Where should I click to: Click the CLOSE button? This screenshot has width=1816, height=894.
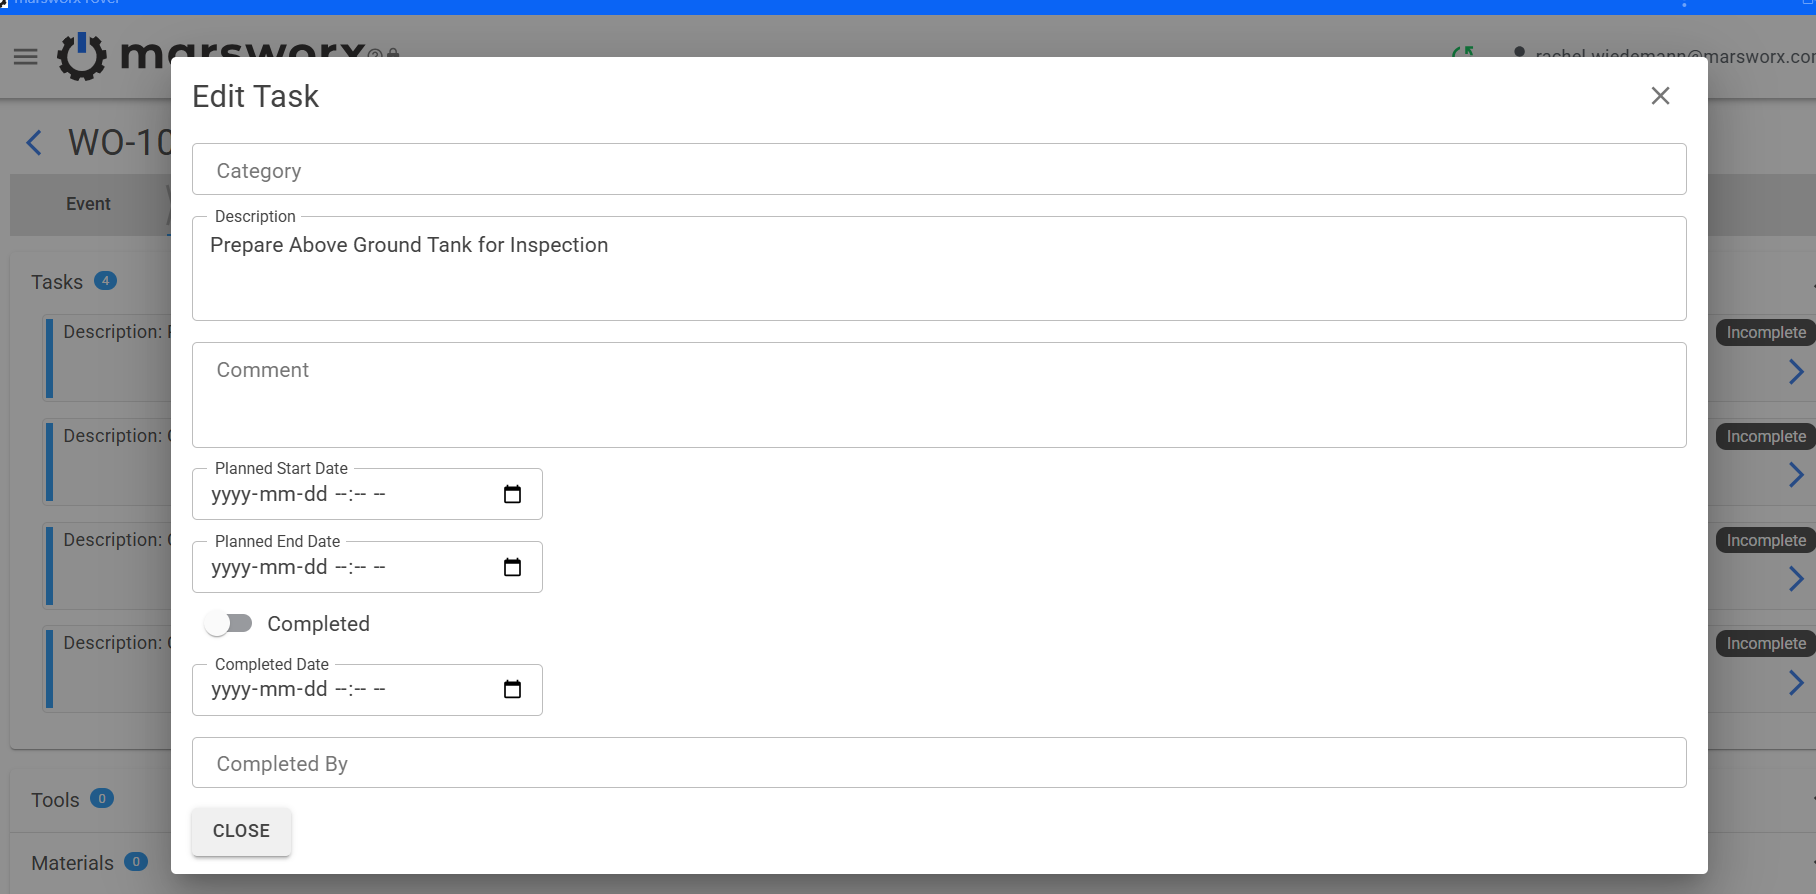click(x=241, y=831)
